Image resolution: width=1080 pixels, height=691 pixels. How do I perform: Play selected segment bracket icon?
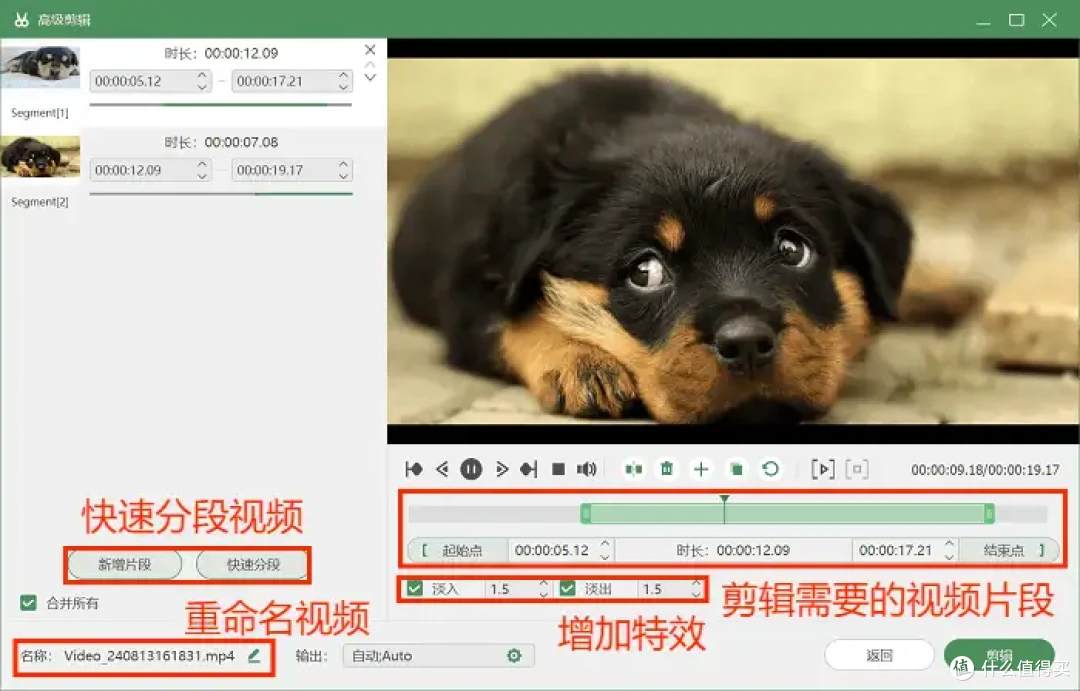pyautogui.click(x=823, y=469)
